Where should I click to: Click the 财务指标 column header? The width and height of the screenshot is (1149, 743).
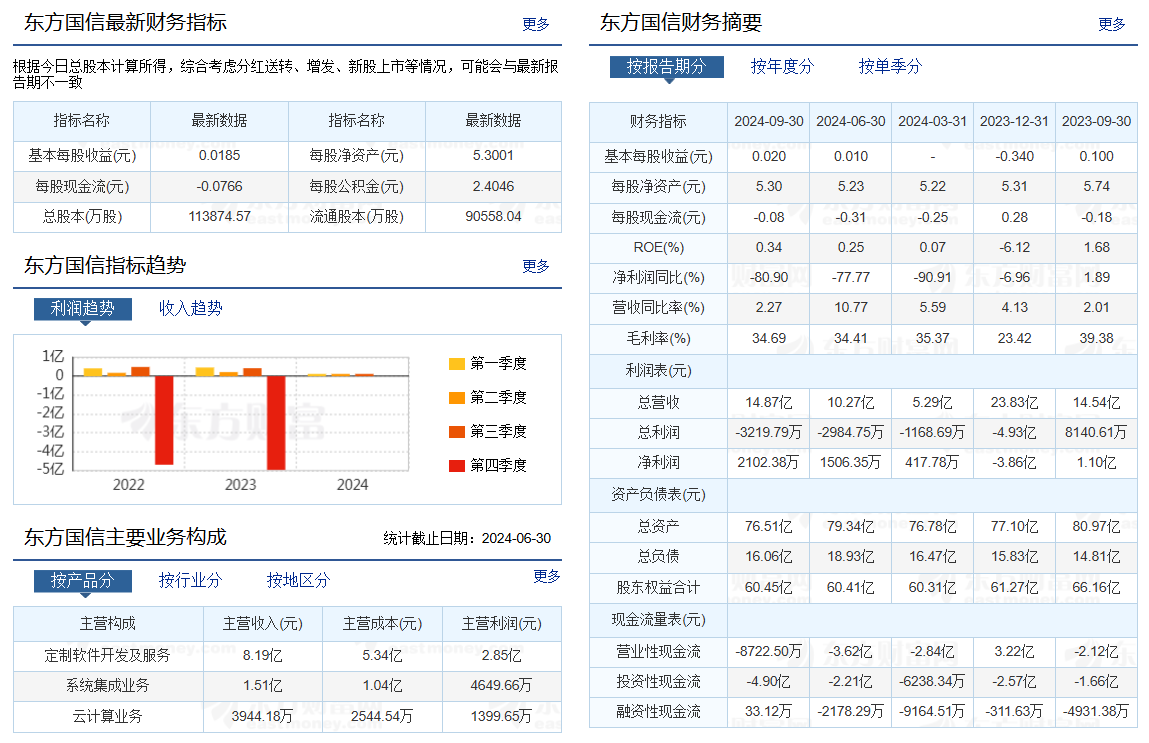click(x=658, y=122)
